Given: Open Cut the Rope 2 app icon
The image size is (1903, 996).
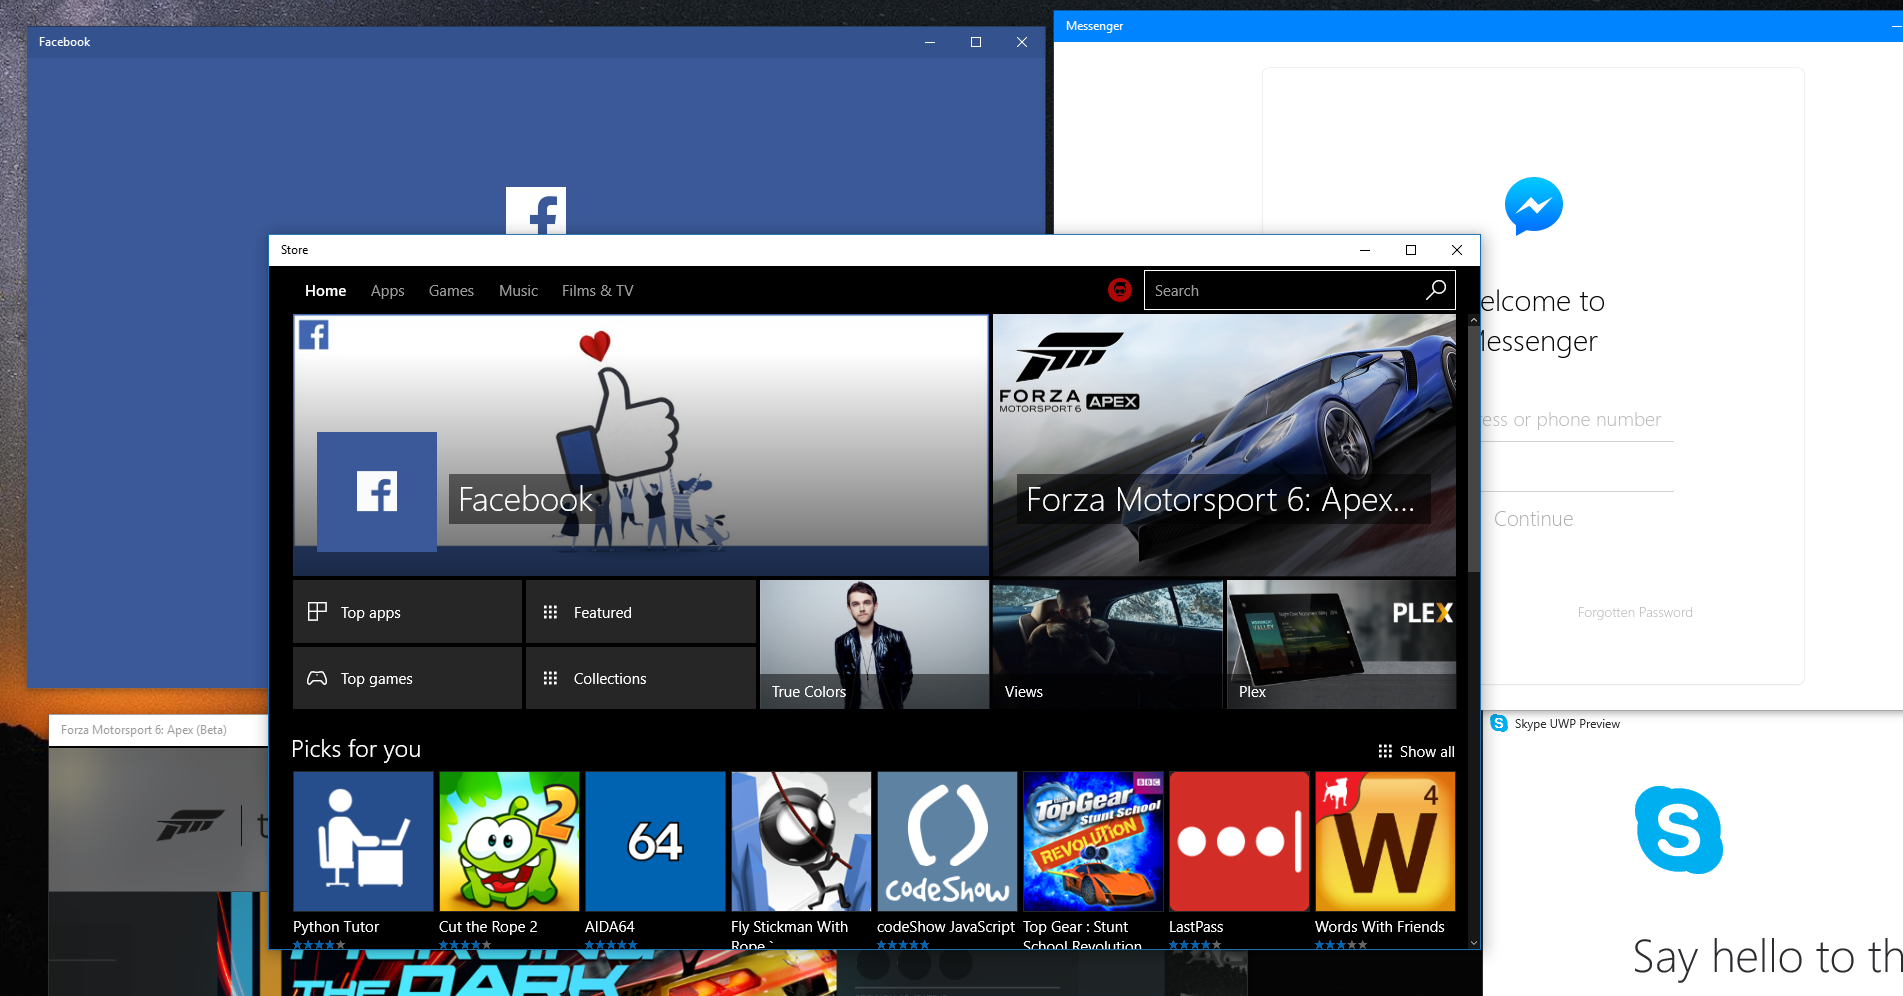Looking at the screenshot, I should 509,841.
